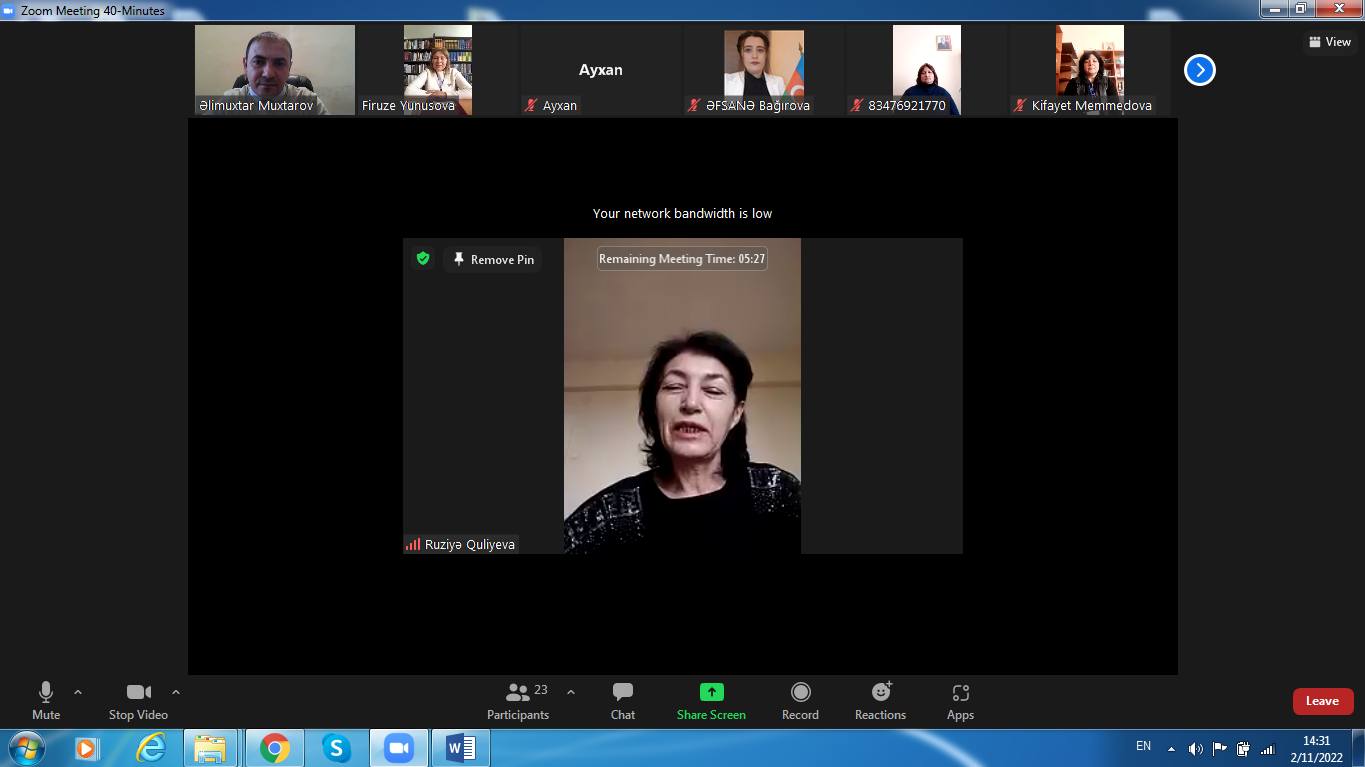The image size is (1365, 767).
Task: Expand video options arrow beside Stop Video
Action: point(176,692)
